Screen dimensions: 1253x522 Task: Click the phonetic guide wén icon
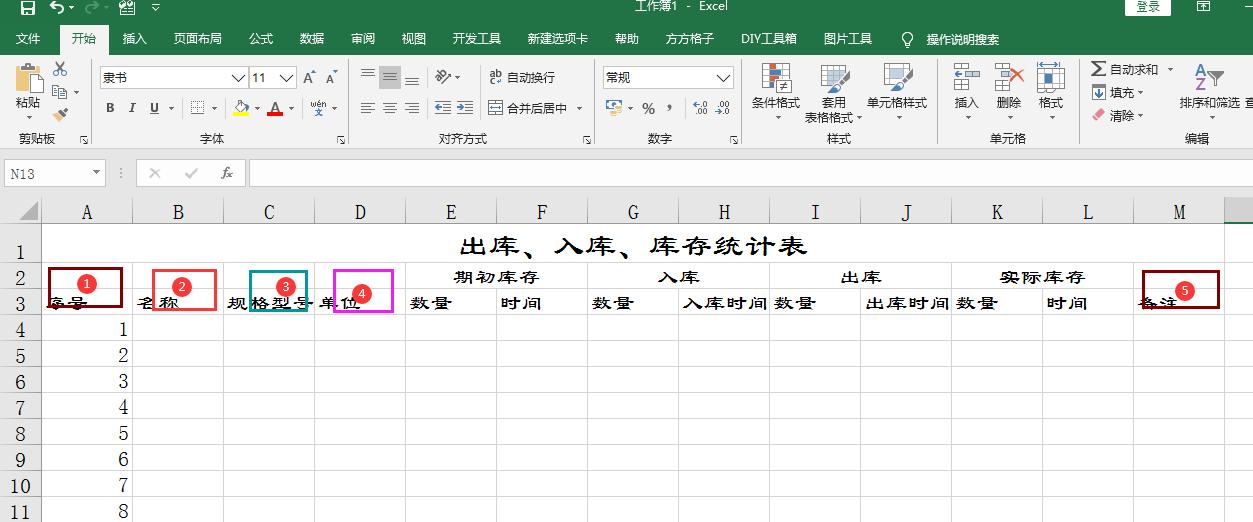318,108
